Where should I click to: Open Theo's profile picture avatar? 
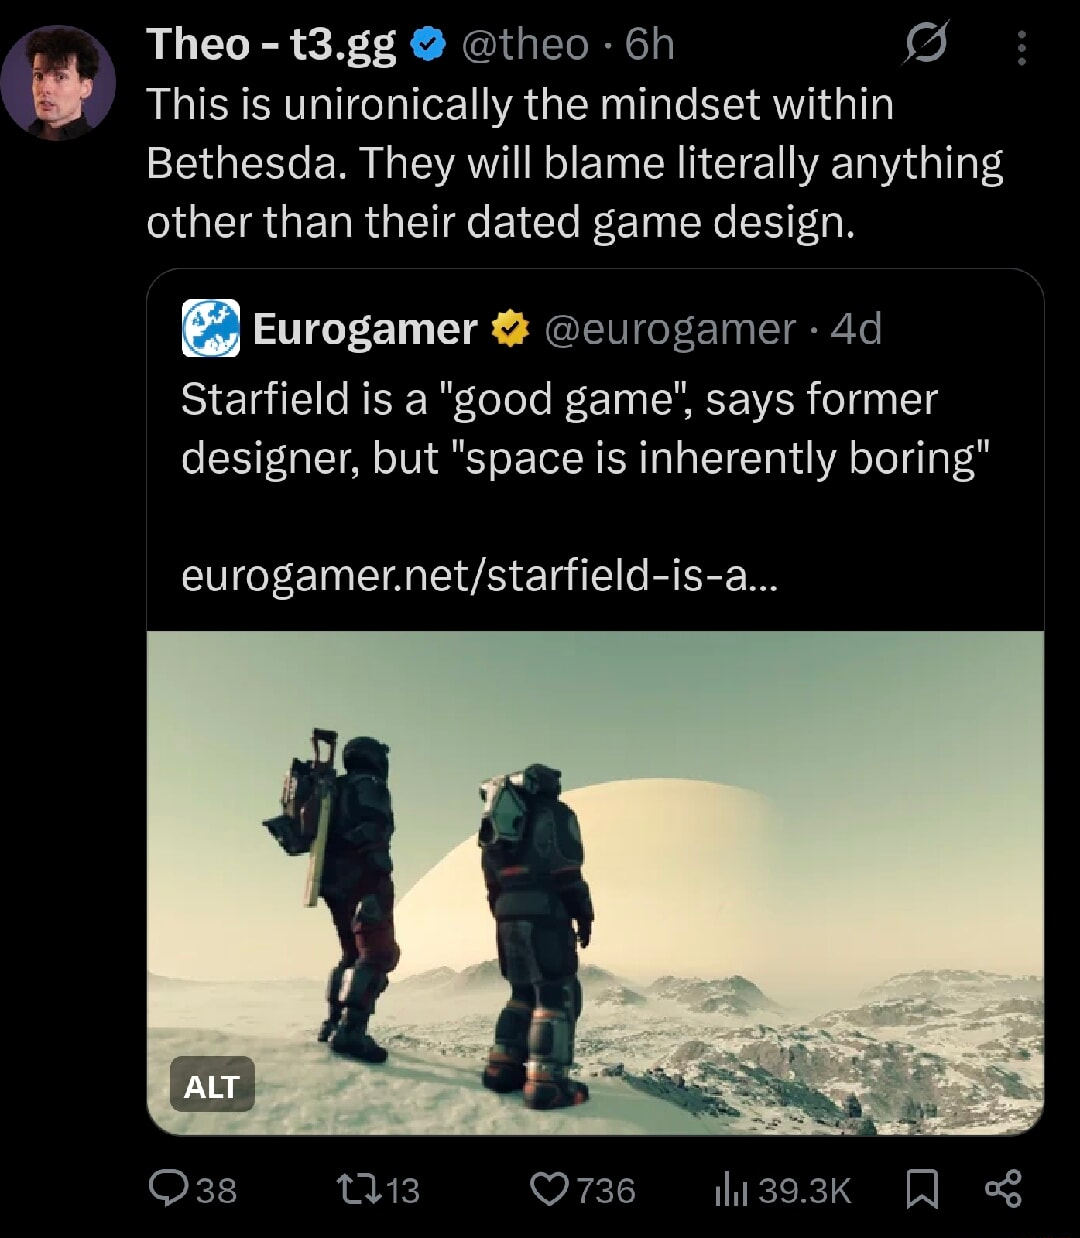click(58, 84)
